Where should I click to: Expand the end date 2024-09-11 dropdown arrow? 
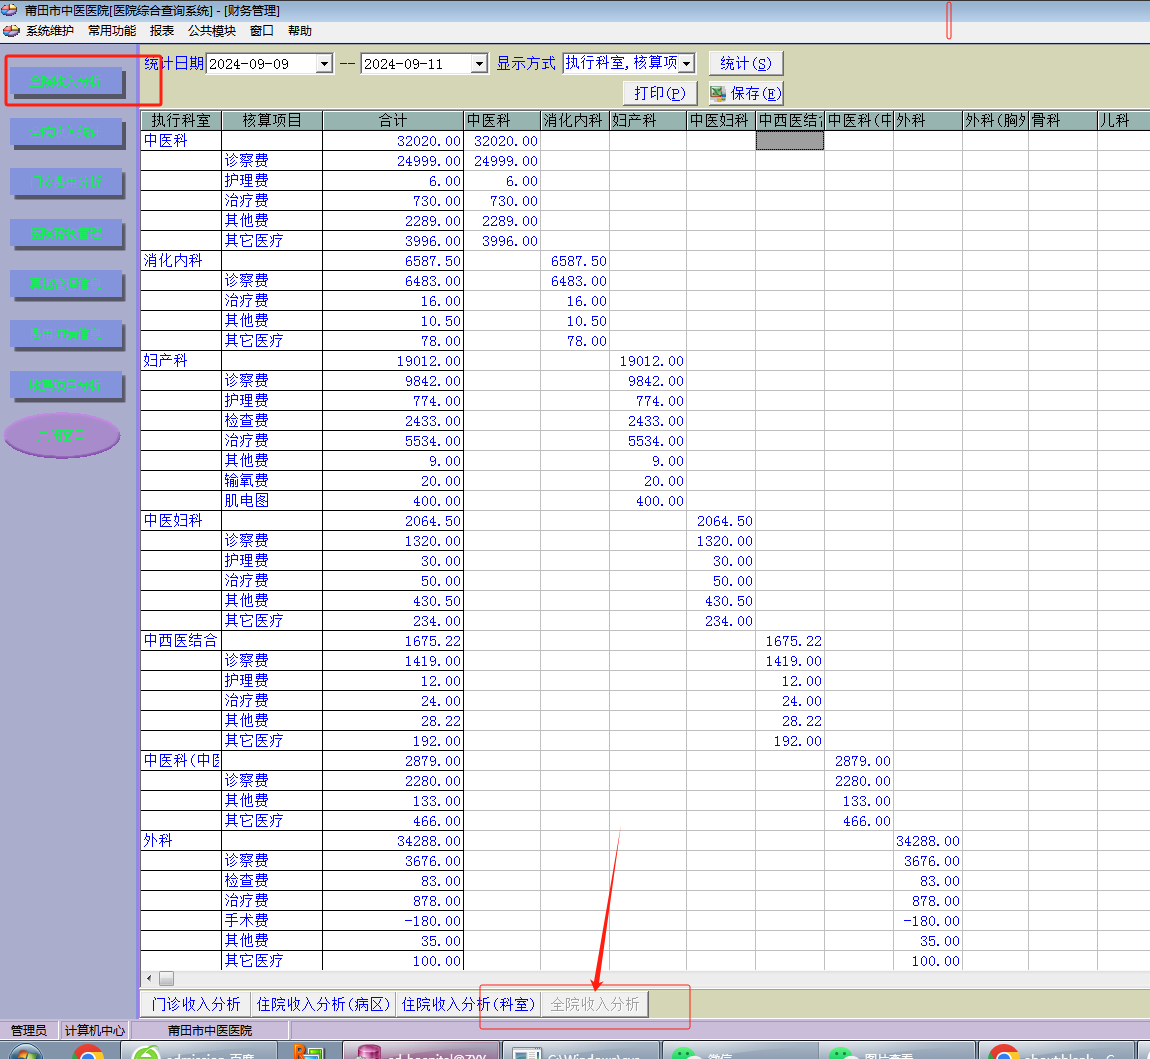479,64
